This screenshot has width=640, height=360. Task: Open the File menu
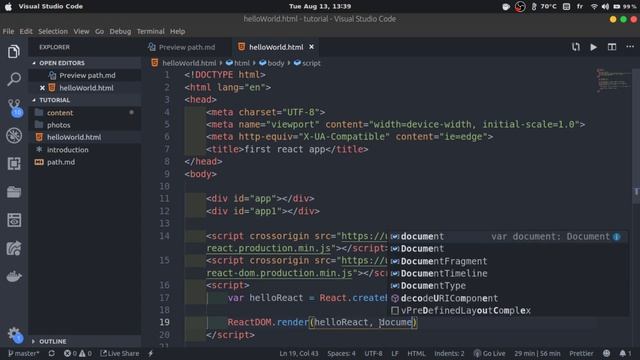tap(8, 31)
